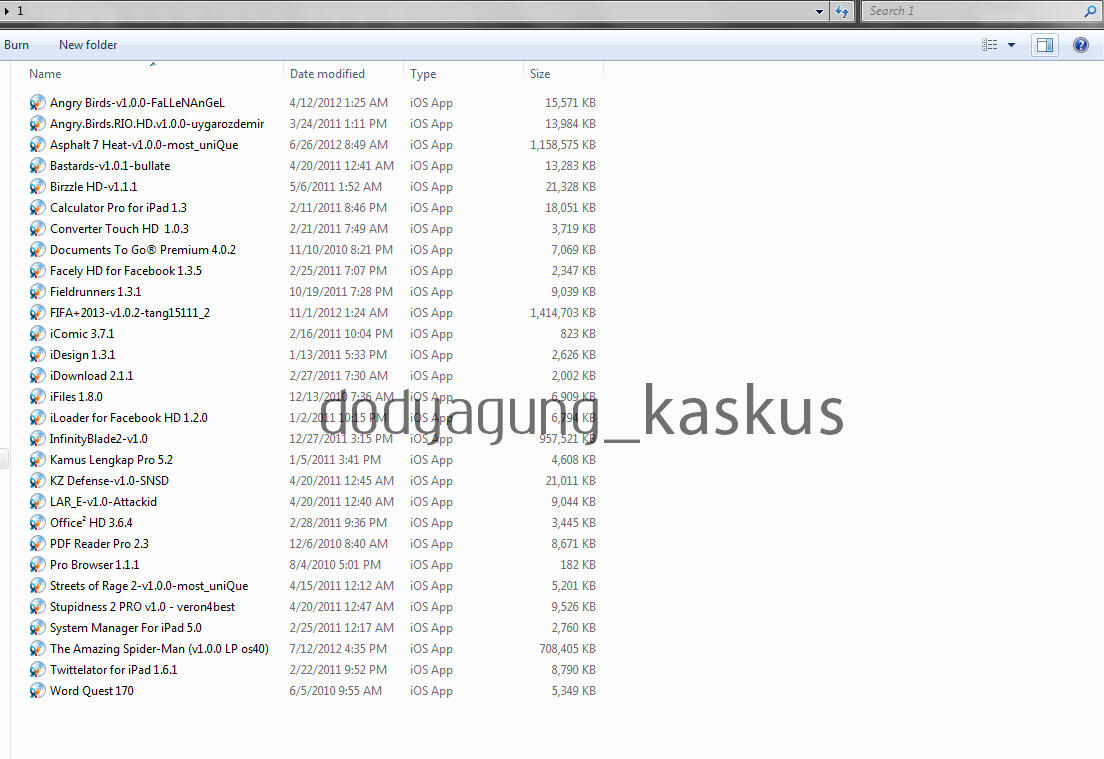Click the InfinityBlade2-v1.0 file icon
The image size is (1104, 759).
[x=37, y=439]
